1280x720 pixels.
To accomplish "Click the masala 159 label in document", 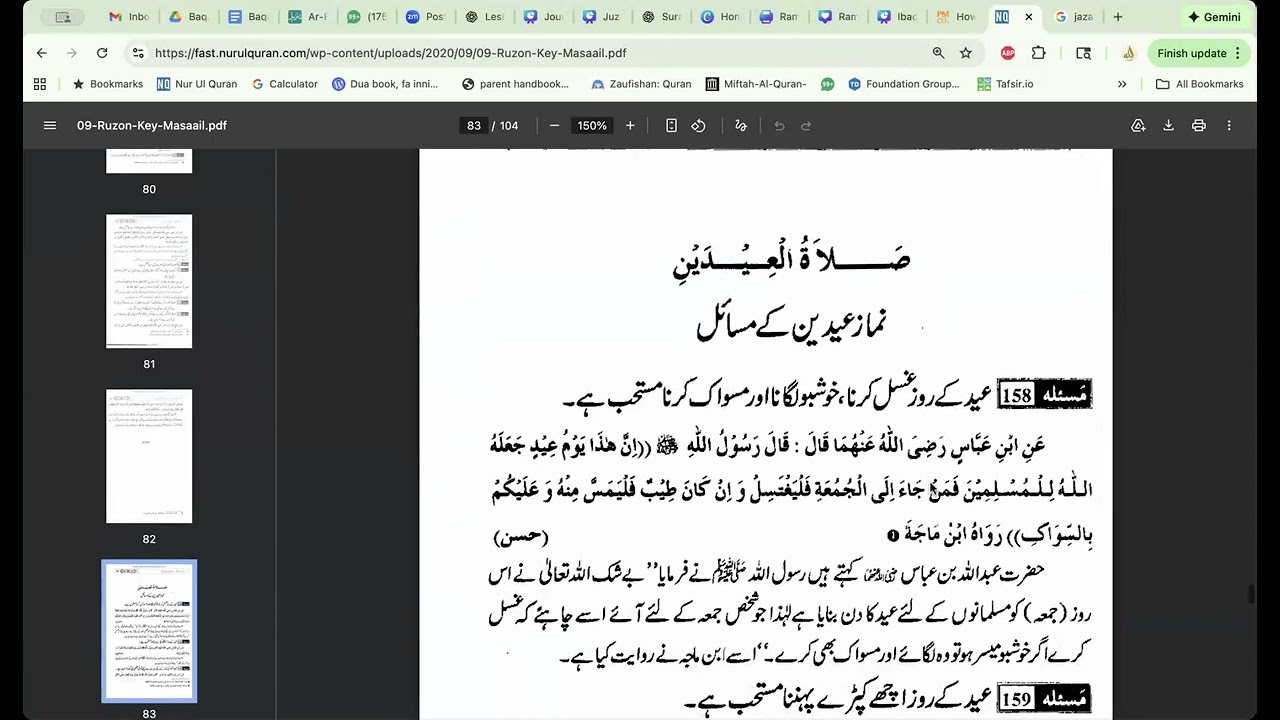I will click(x=1045, y=699).
